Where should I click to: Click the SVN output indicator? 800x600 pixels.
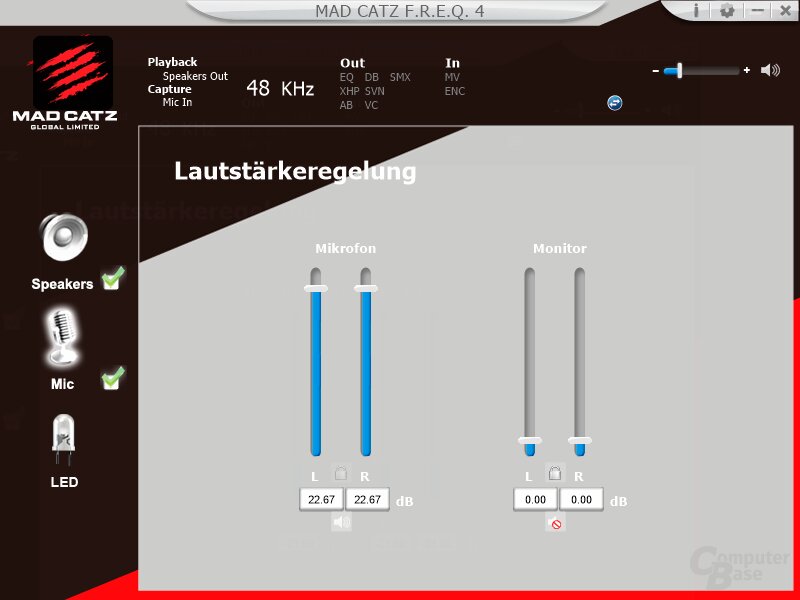[374, 91]
